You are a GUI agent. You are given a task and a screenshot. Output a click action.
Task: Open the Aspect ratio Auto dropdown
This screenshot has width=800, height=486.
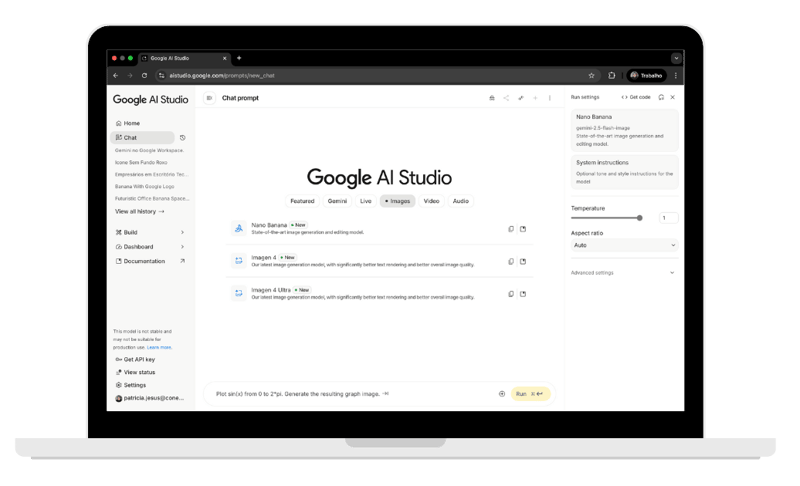[624, 245]
